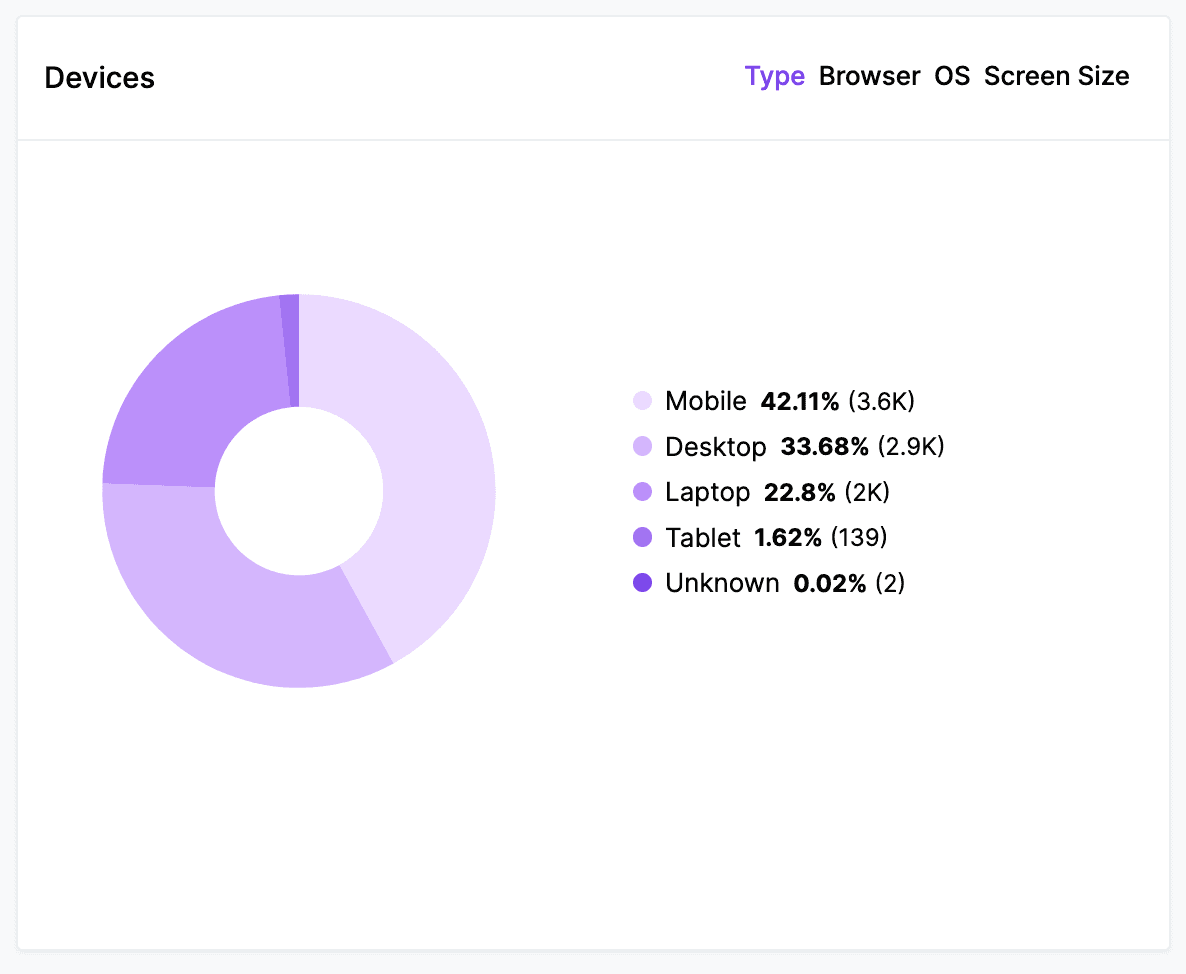Screen dimensions: 1186x974
Task: Switch to the Type tab
Action: tap(774, 77)
